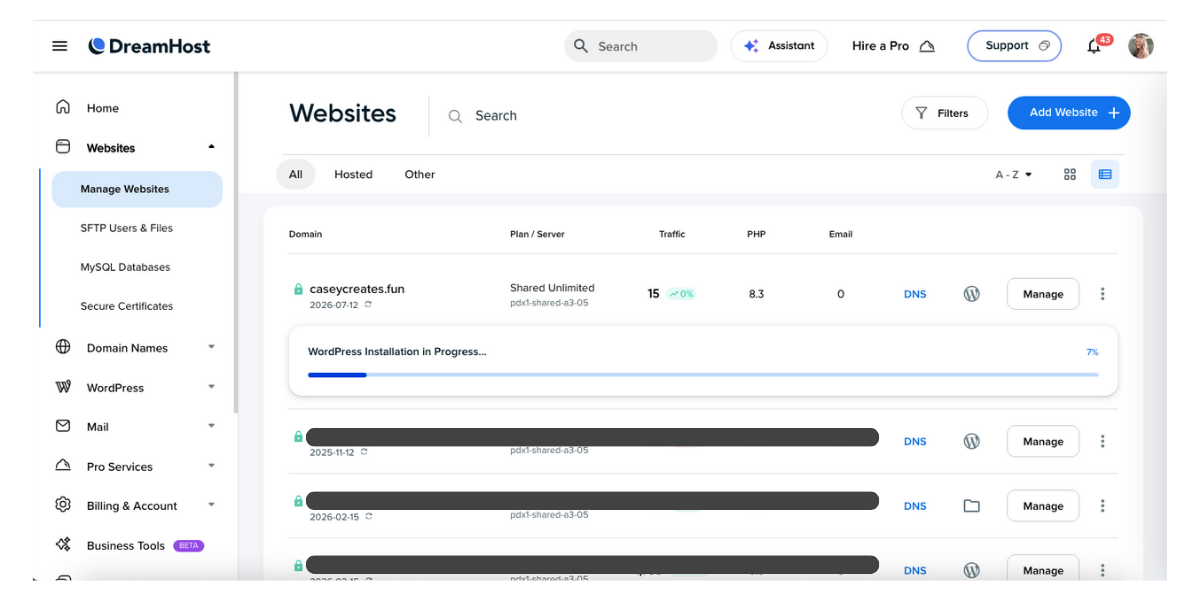Click Manage for the 2025-11-12 site
1200x600 pixels.
click(x=1043, y=441)
